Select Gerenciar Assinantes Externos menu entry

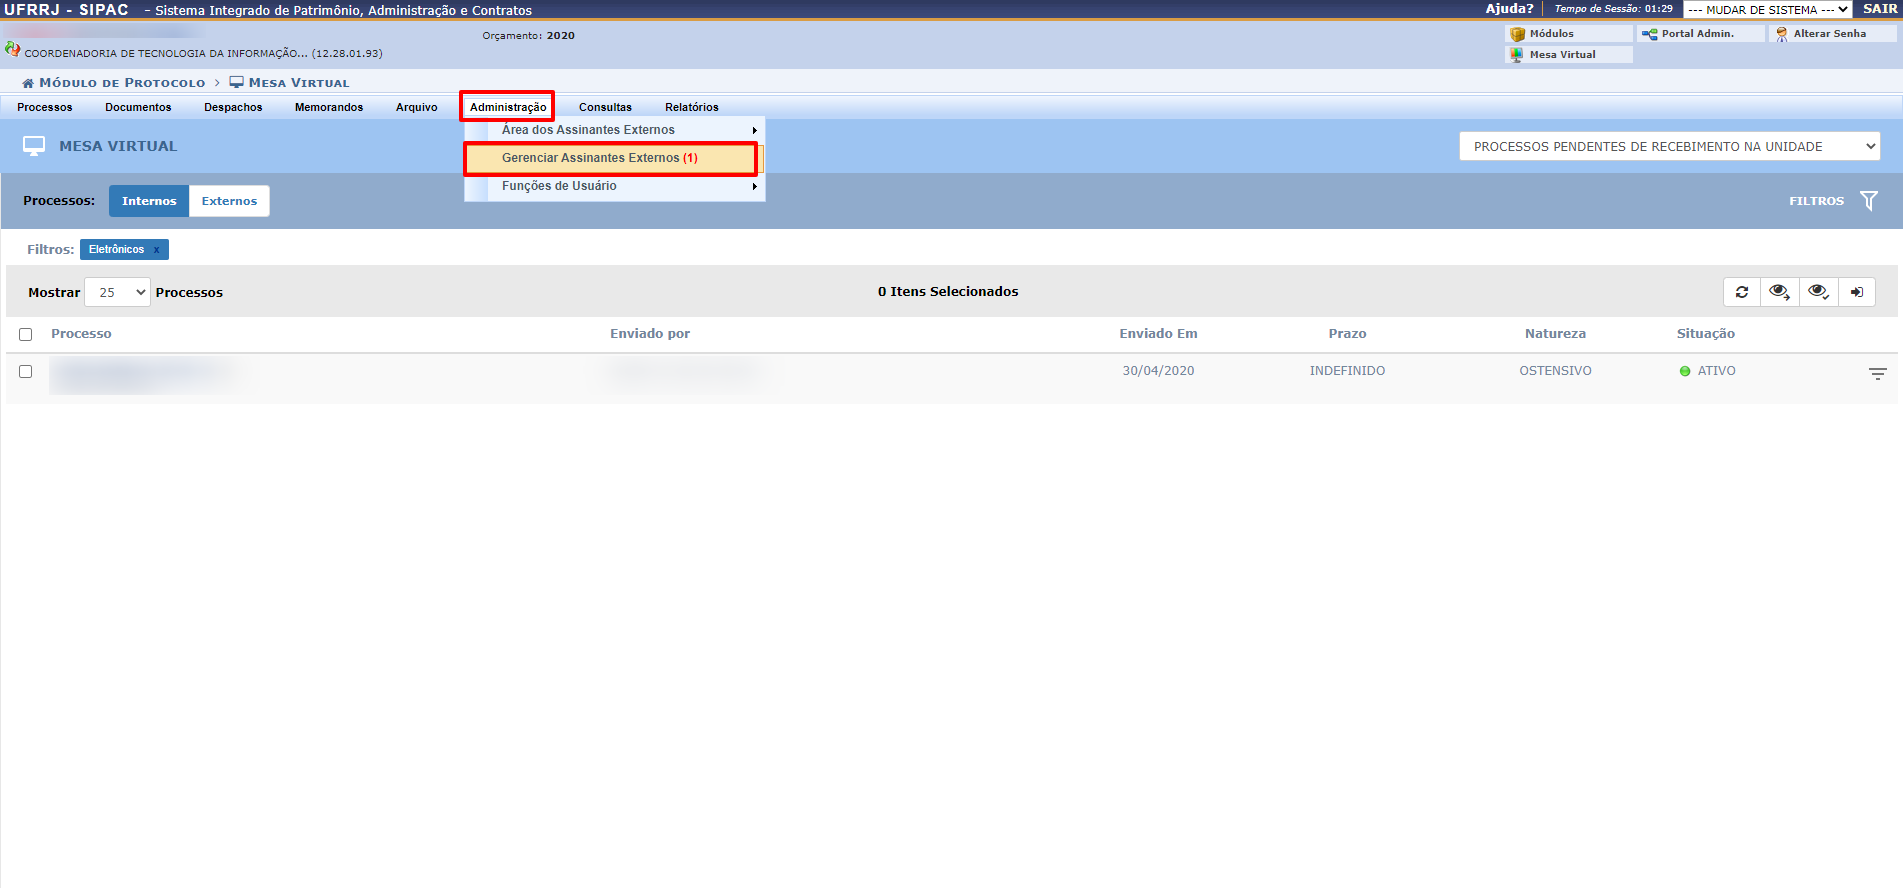pyautogui.click(x=611, y=158)
